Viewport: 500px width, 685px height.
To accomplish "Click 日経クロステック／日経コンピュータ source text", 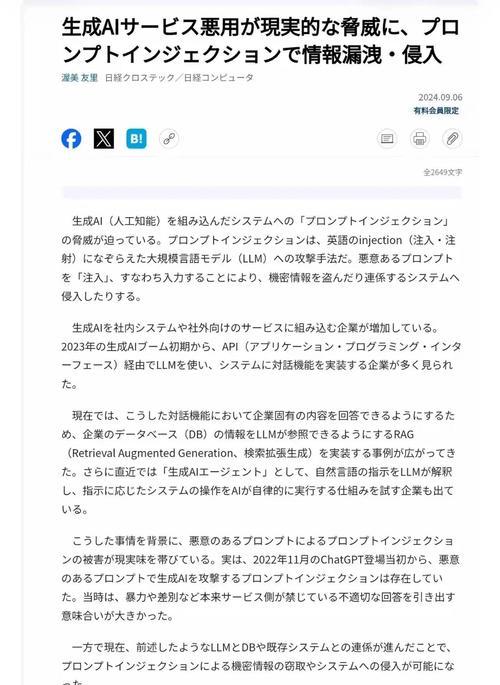I will 179,78.
